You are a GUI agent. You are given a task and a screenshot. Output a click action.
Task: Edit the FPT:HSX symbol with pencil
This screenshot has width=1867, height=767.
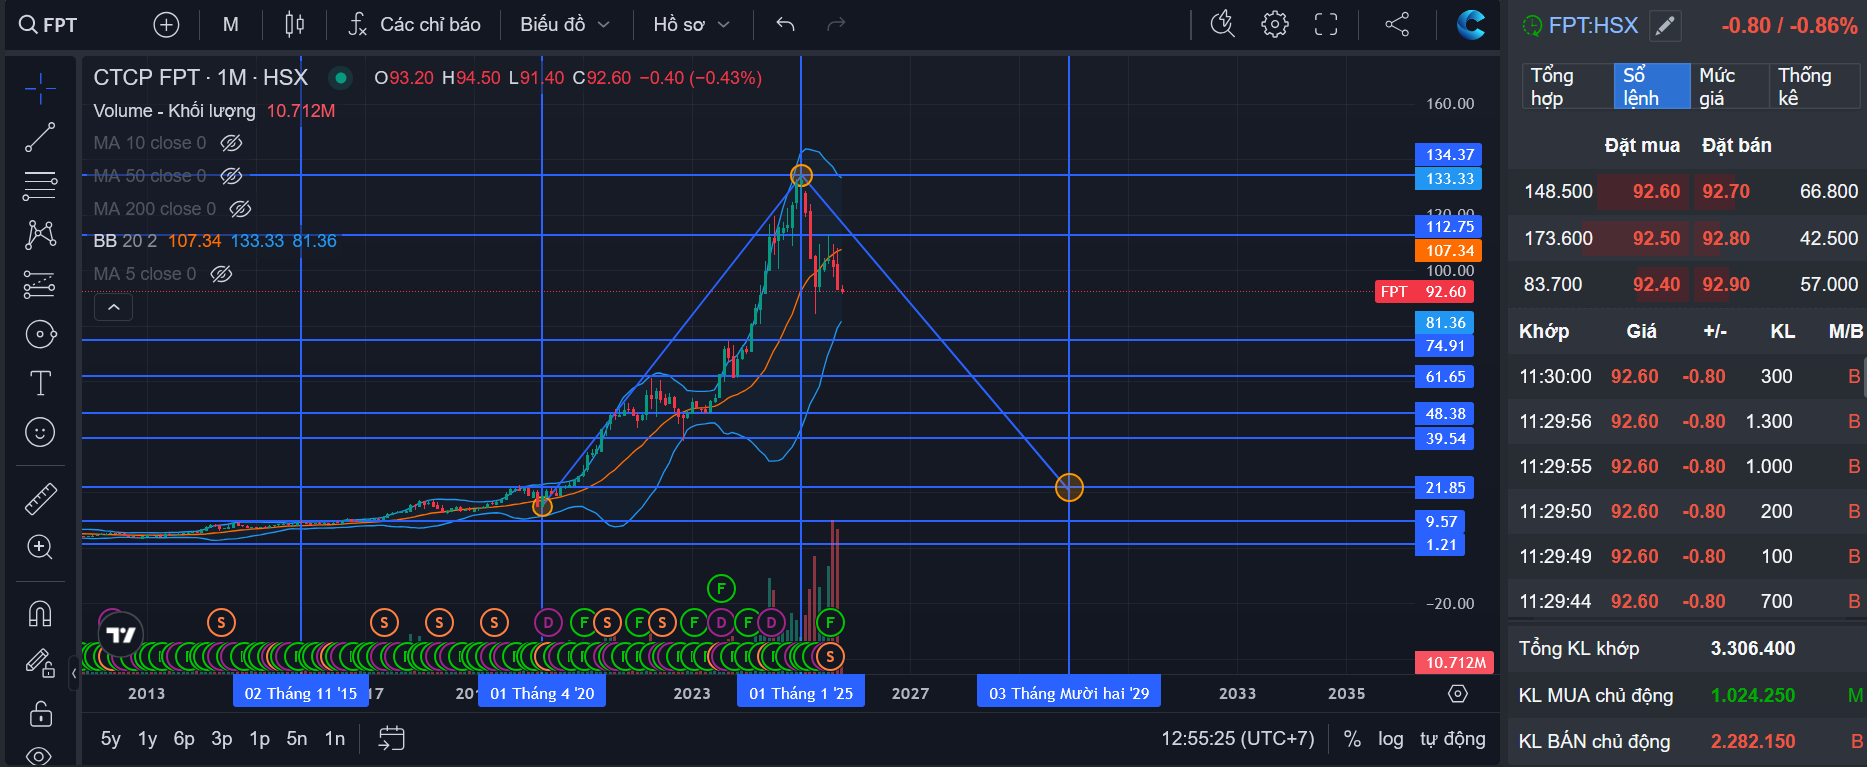click(1665, 26)
